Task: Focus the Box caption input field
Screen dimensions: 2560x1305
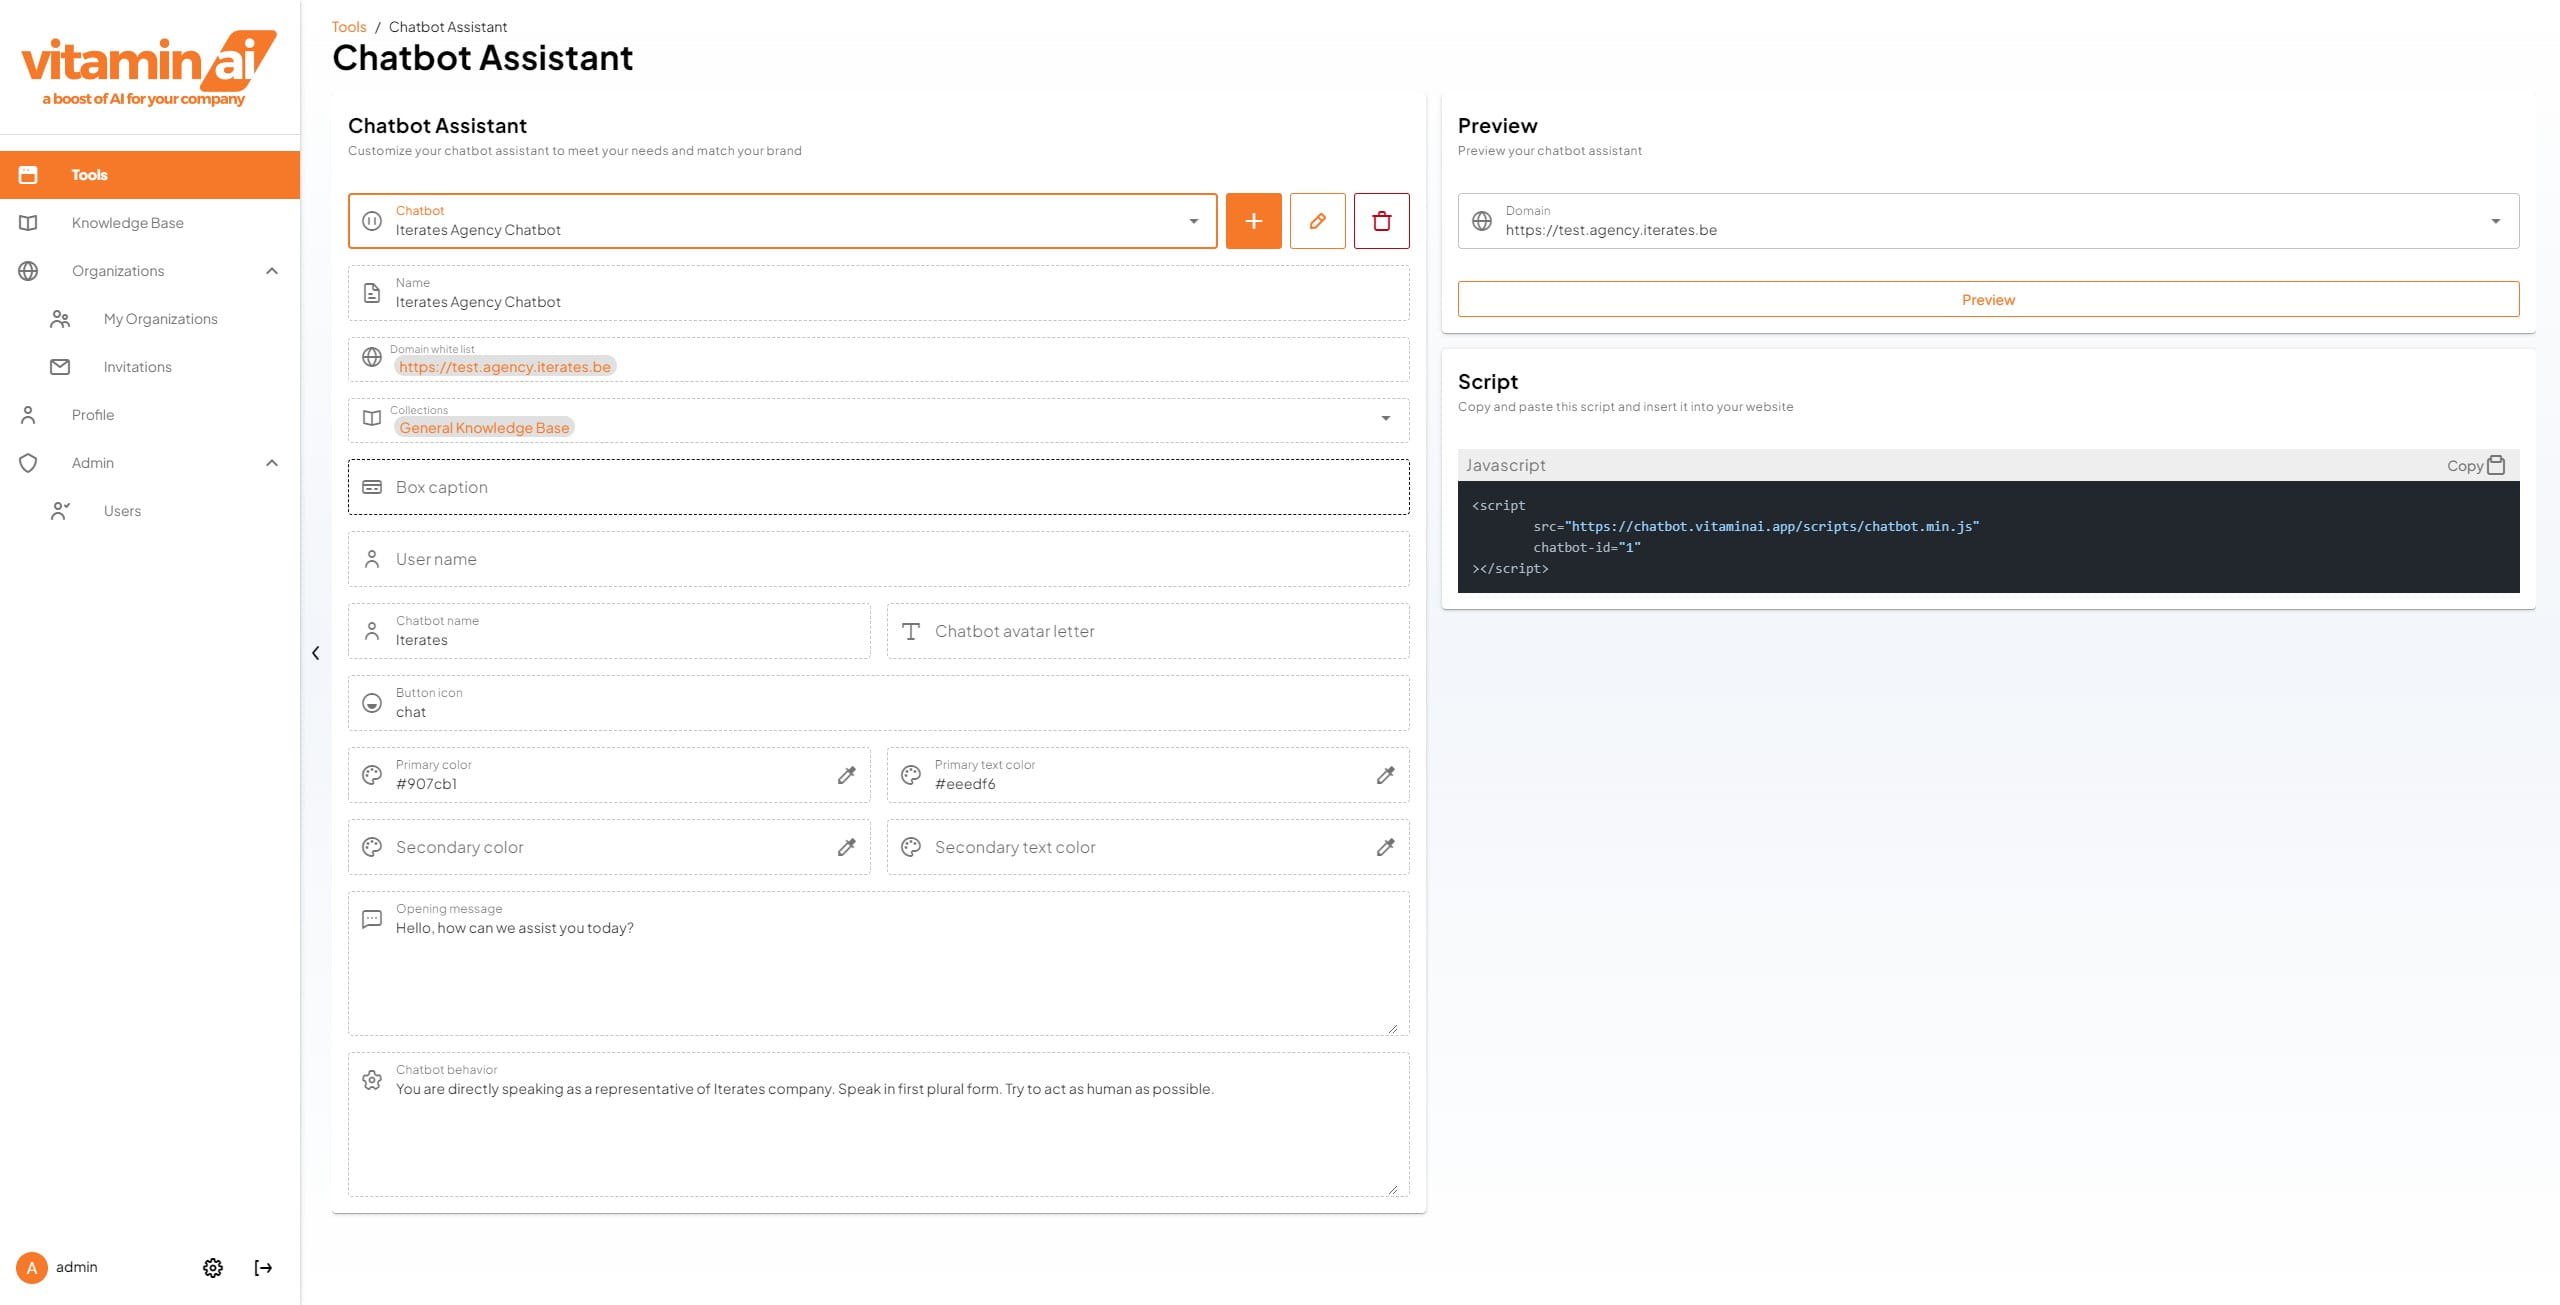Action: pos(878,487)
